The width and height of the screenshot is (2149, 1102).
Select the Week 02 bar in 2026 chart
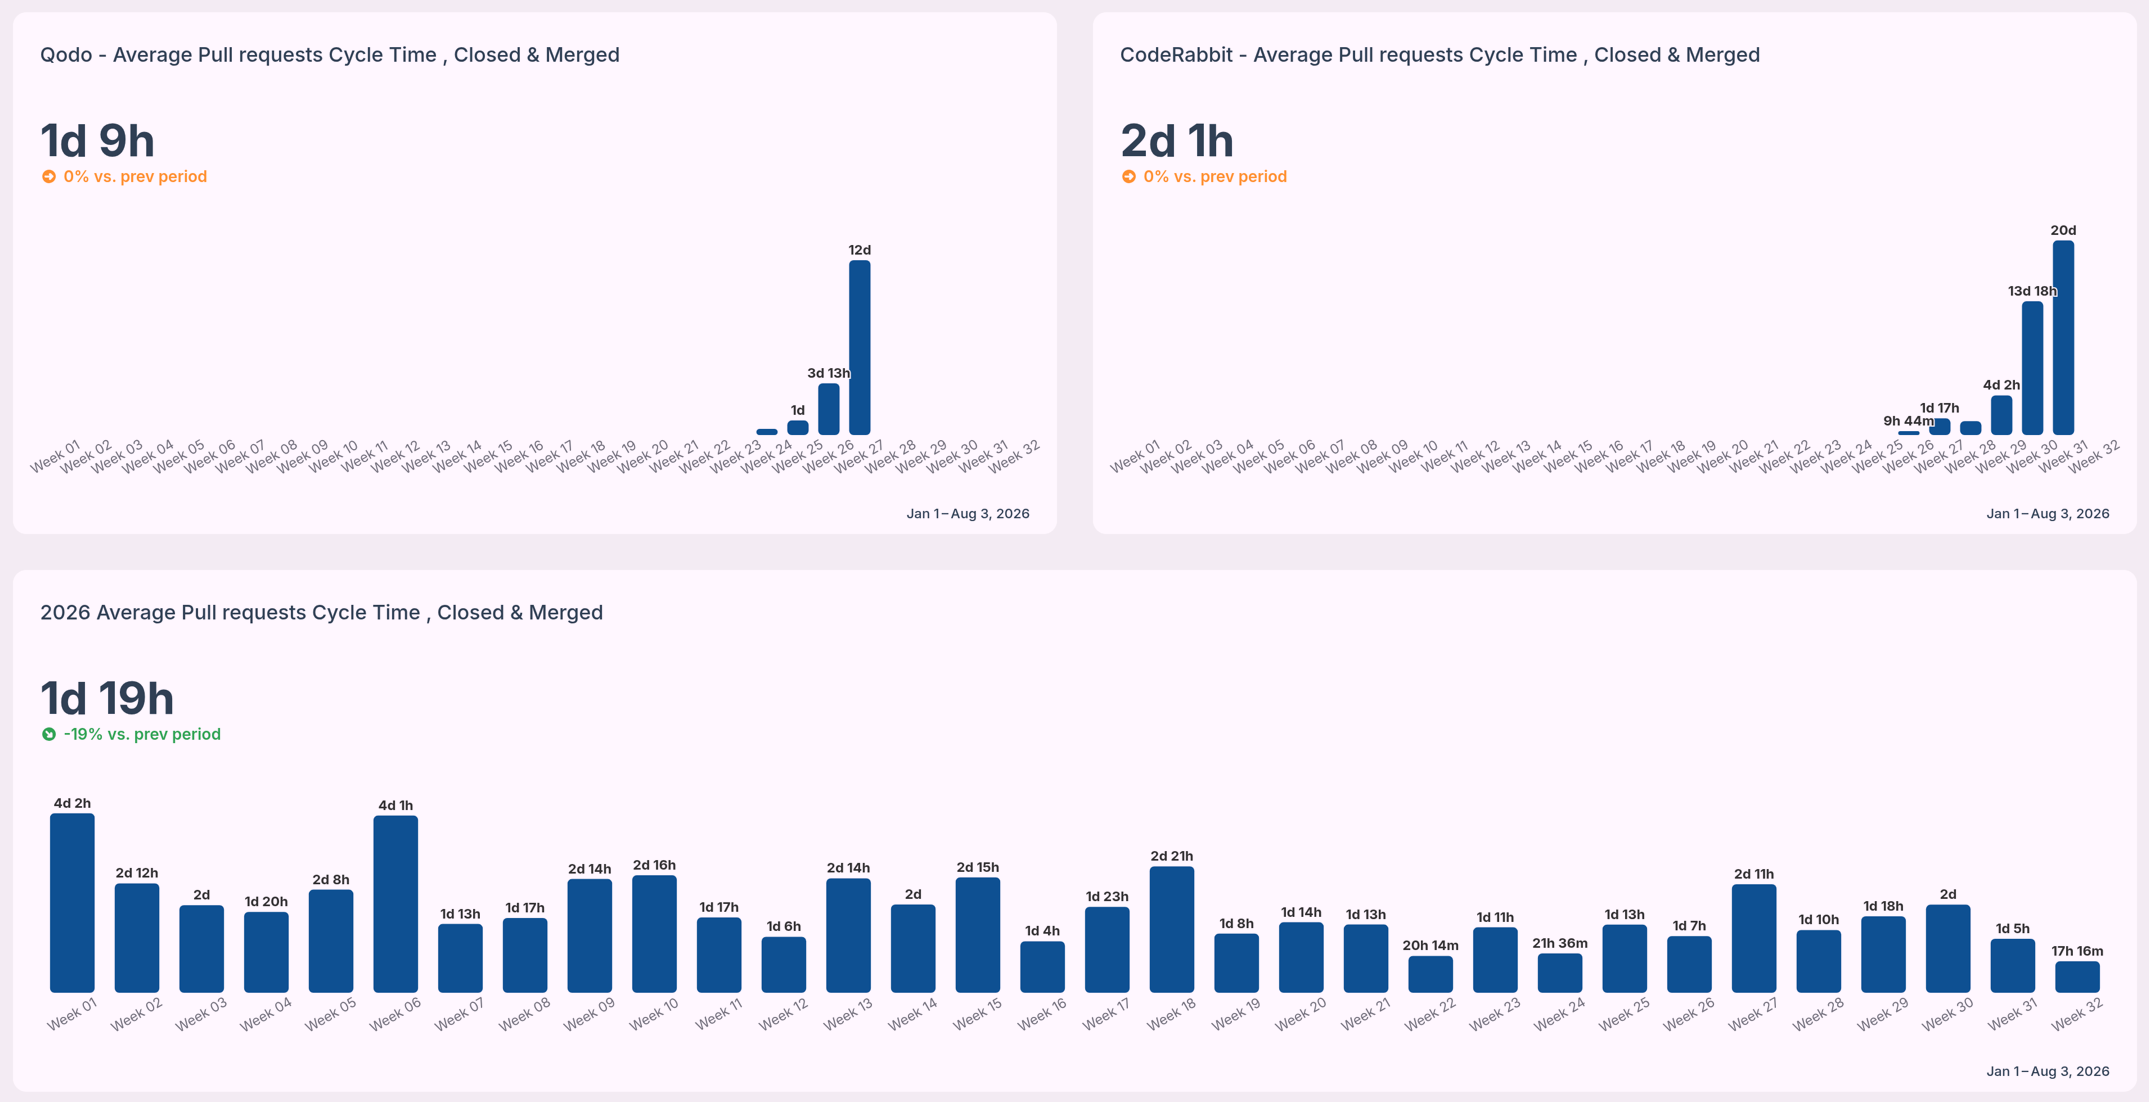137,938
